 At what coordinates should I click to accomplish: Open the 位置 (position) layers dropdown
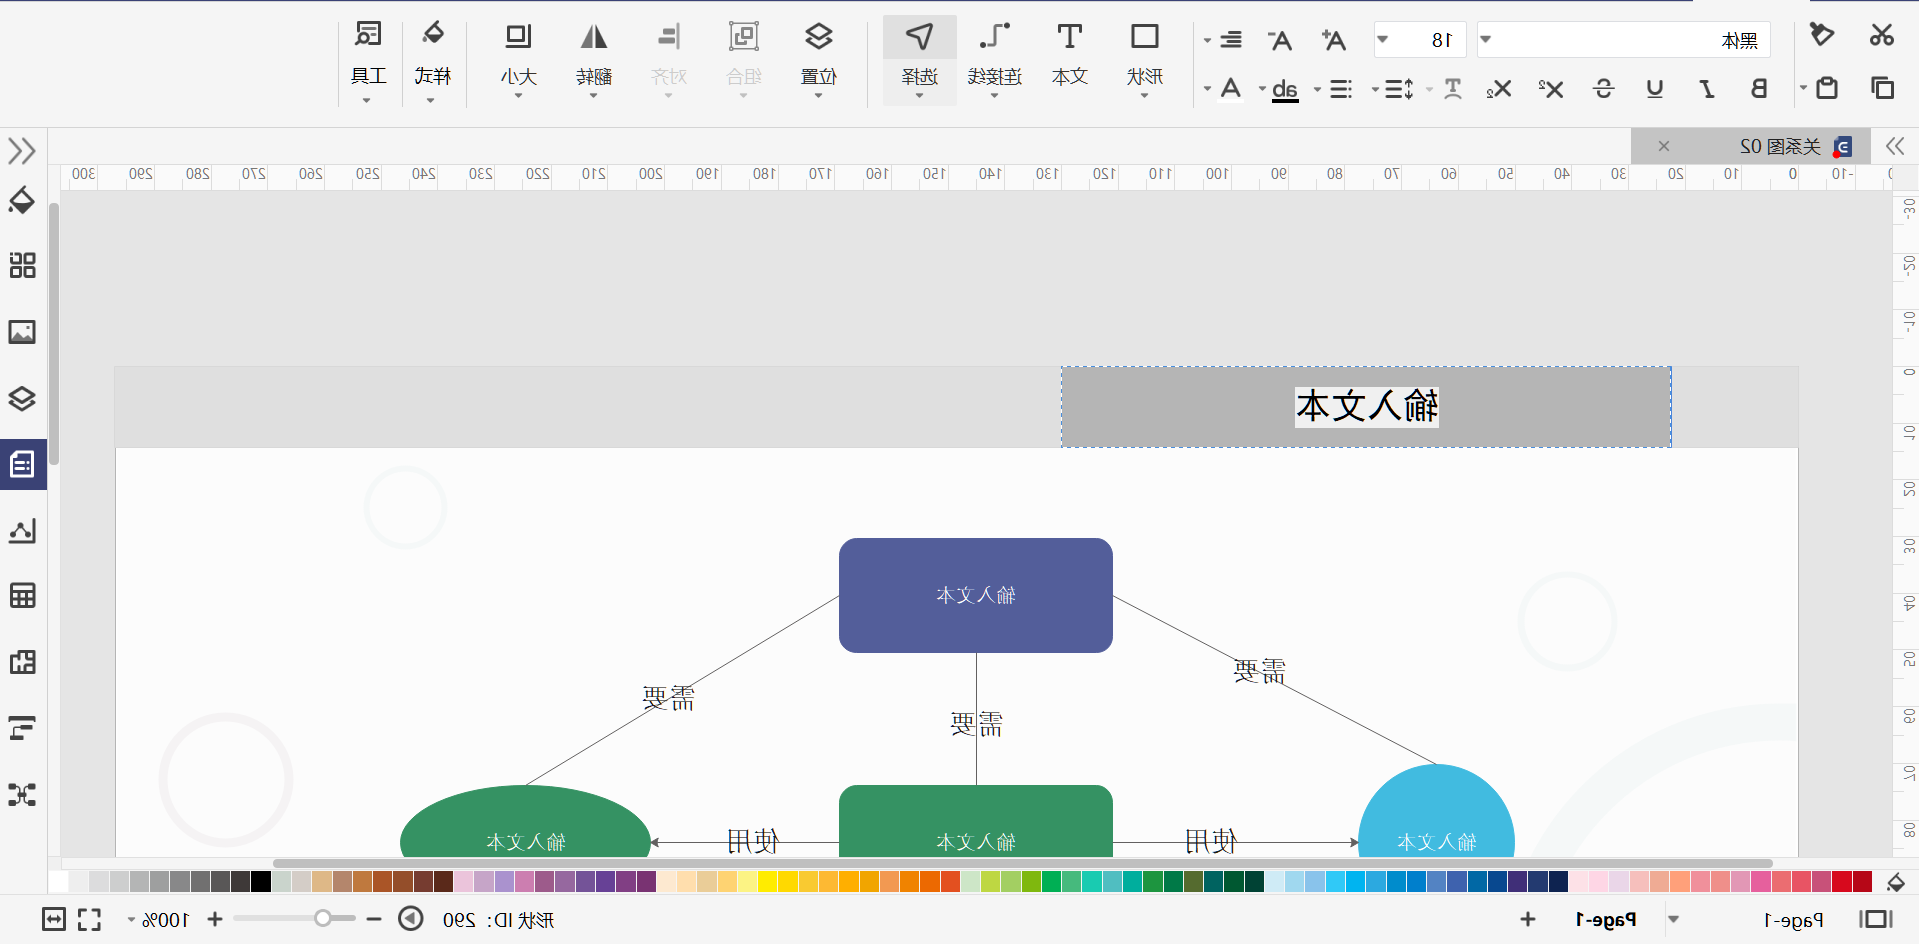tap(819, 60)
